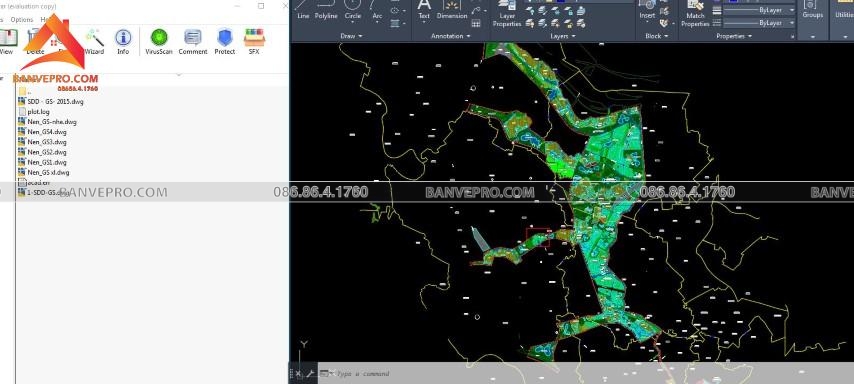Viewport: 854px width, 384px height.
Task: Open the archive Info icon
Action: coord(123,42)
